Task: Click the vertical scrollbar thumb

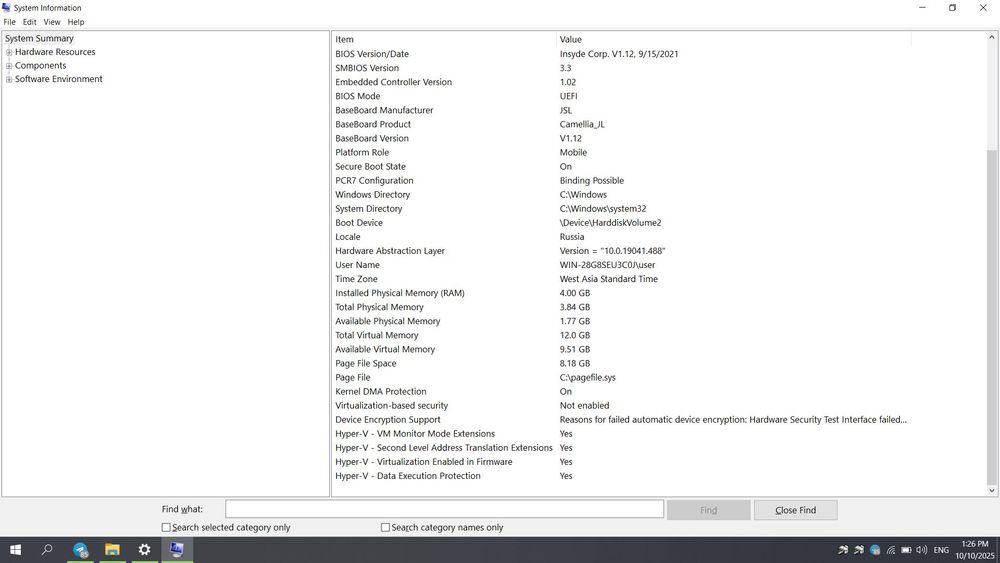Action: tap(992, 316)
